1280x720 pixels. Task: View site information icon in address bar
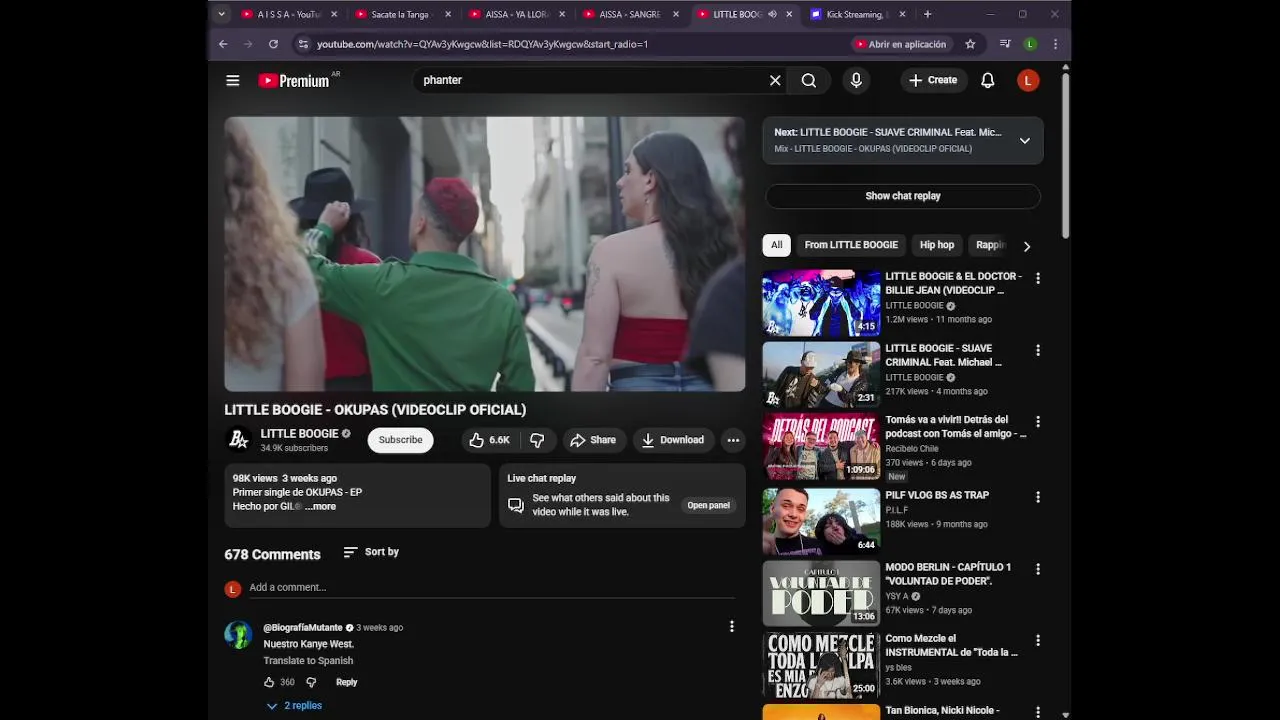(x=303, y=44)
